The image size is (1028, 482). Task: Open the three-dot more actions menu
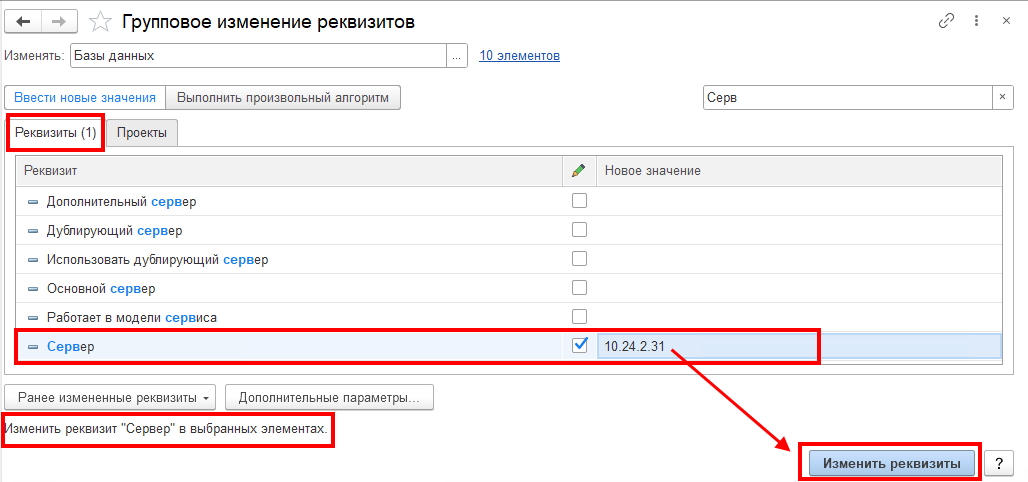[977, 21]
